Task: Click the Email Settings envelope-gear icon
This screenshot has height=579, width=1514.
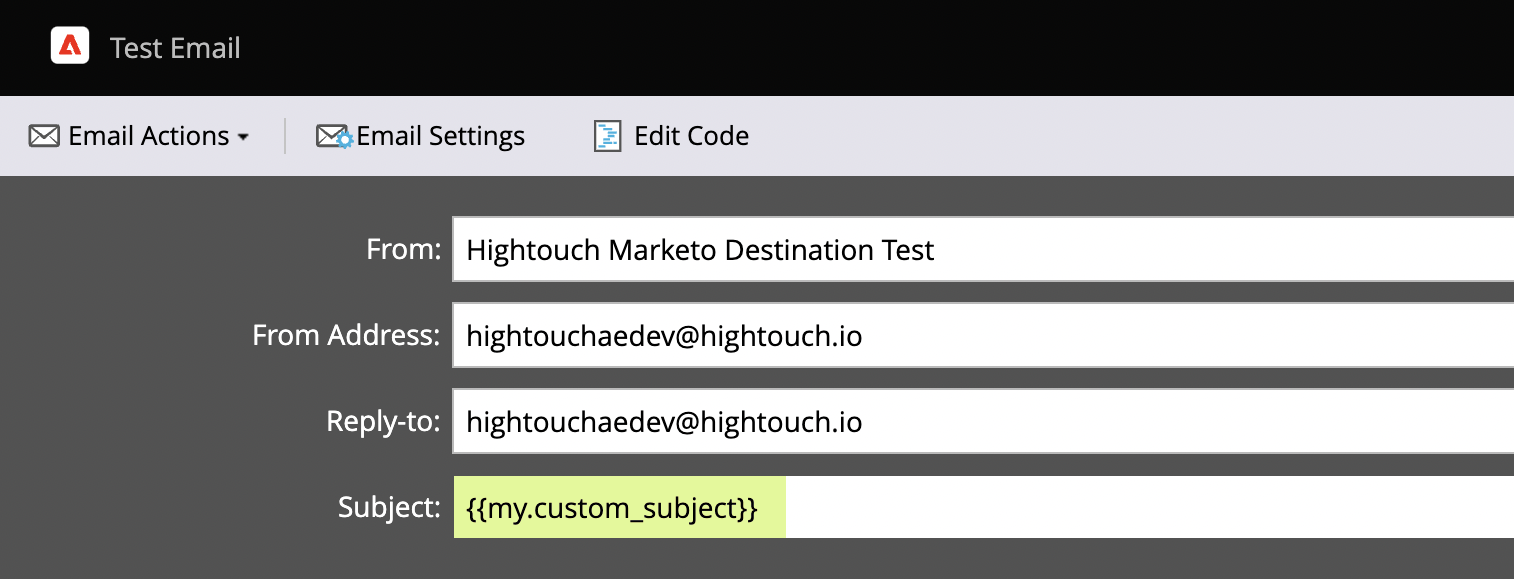Action: (333, 136)
